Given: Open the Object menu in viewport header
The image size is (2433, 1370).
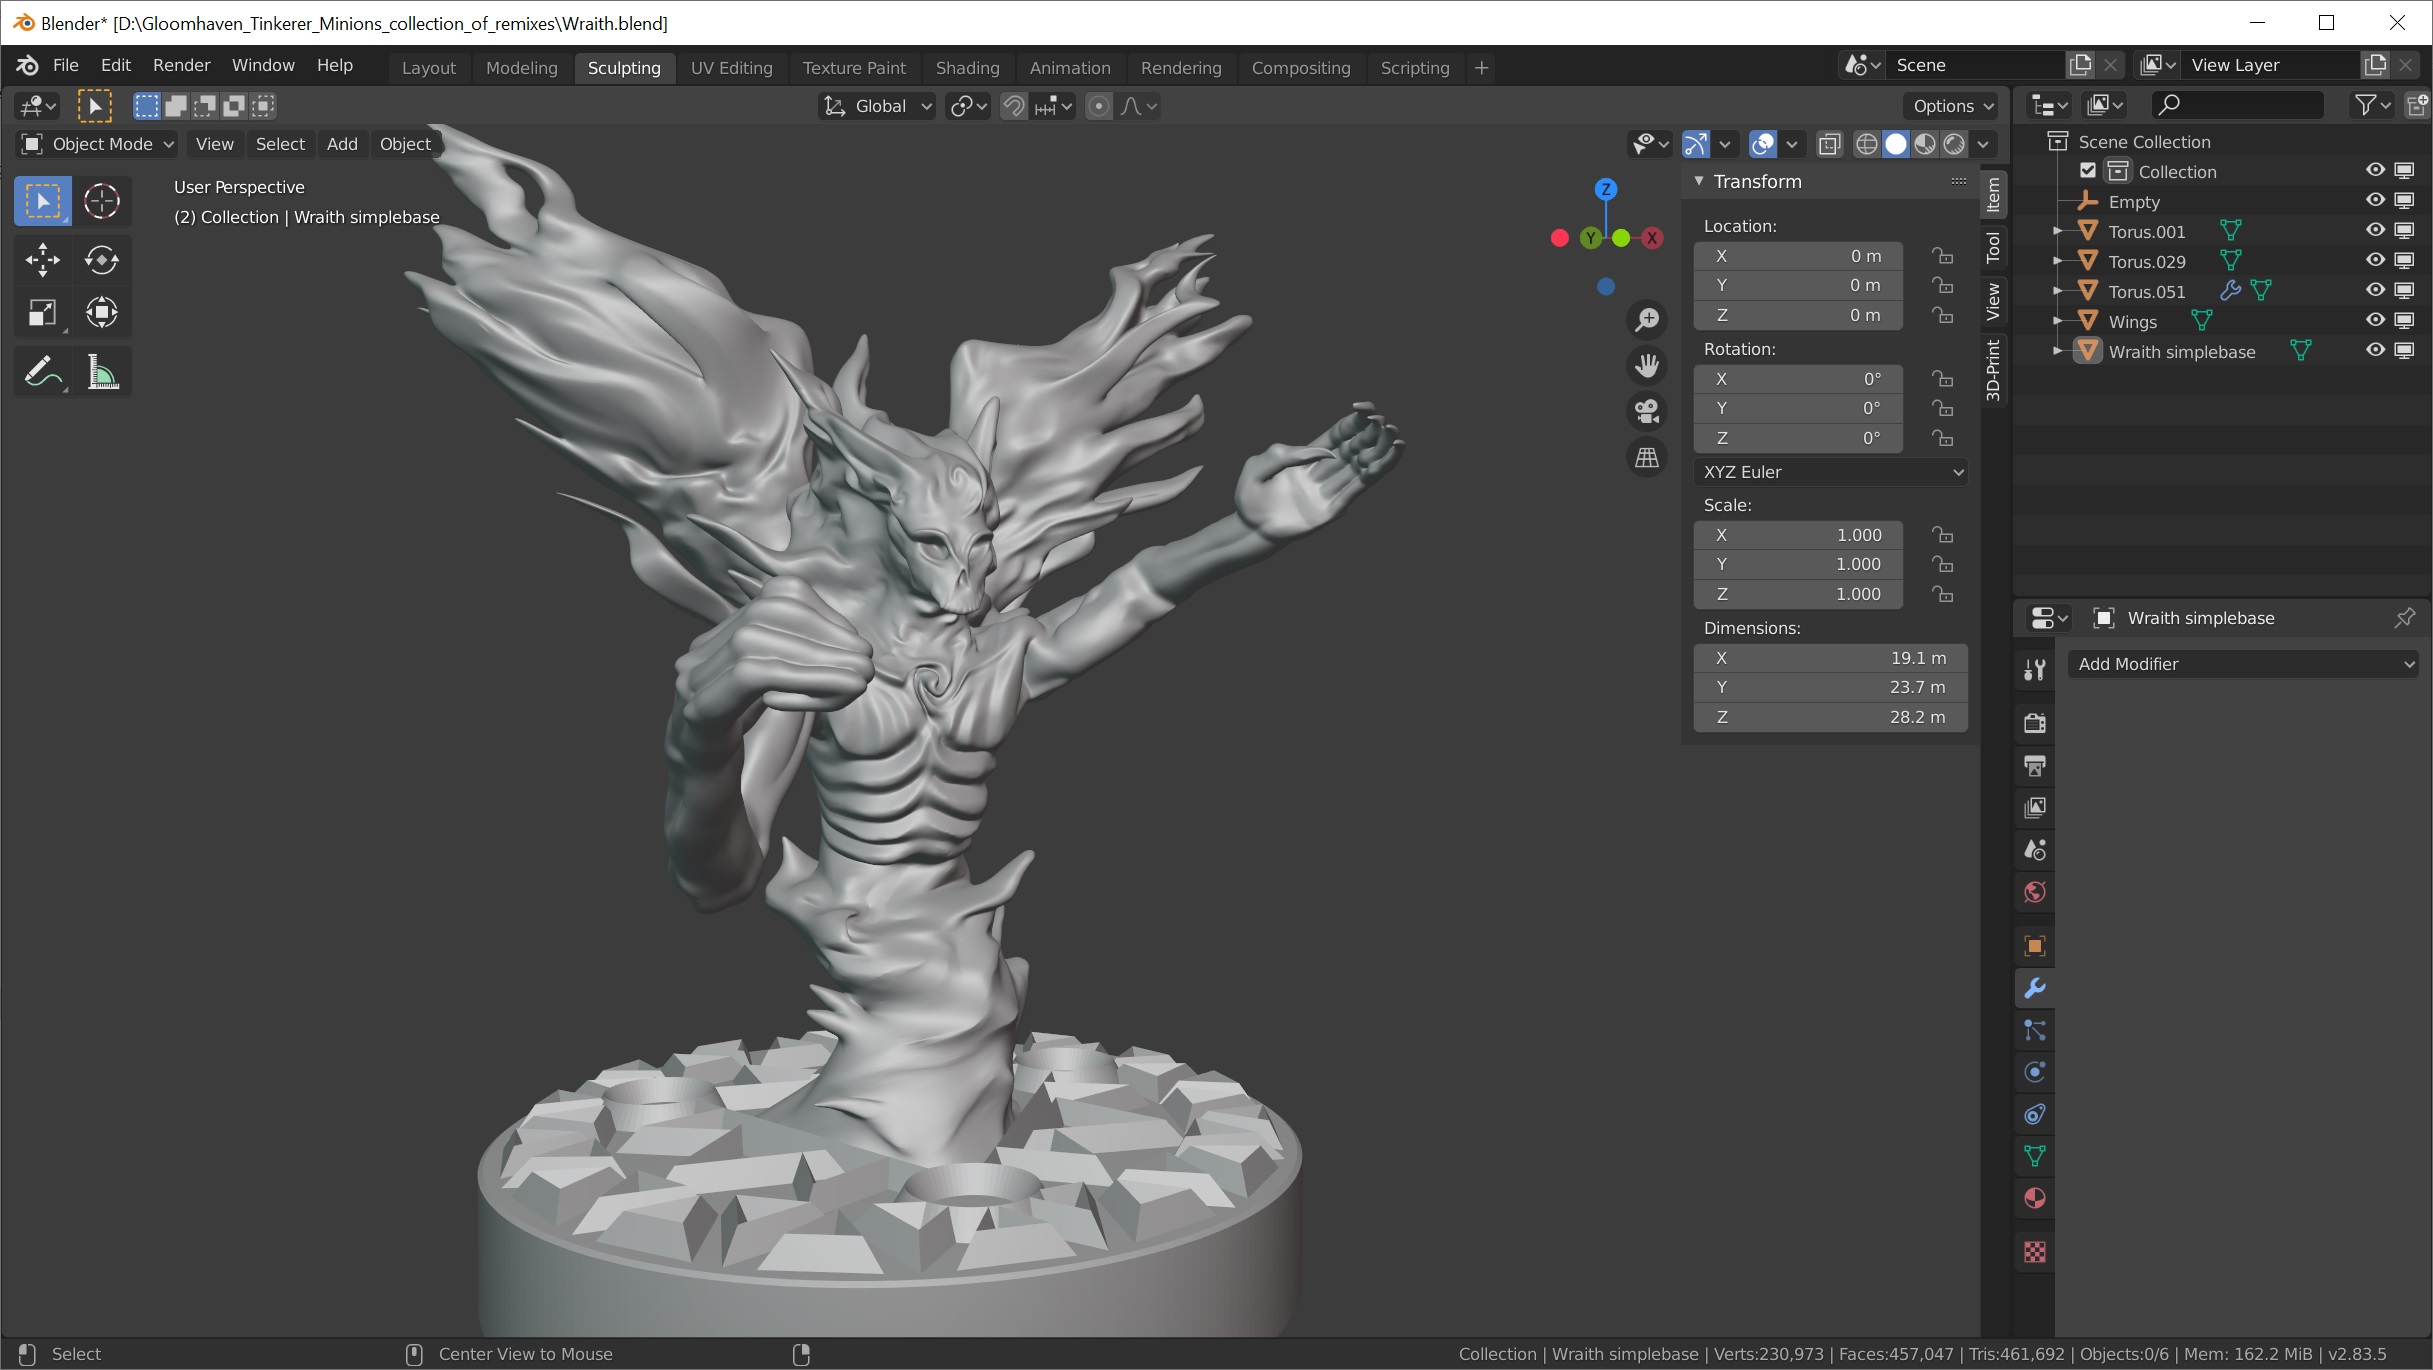Looking at the screenshot, I should pyautogui.click(x=405, y=144).
